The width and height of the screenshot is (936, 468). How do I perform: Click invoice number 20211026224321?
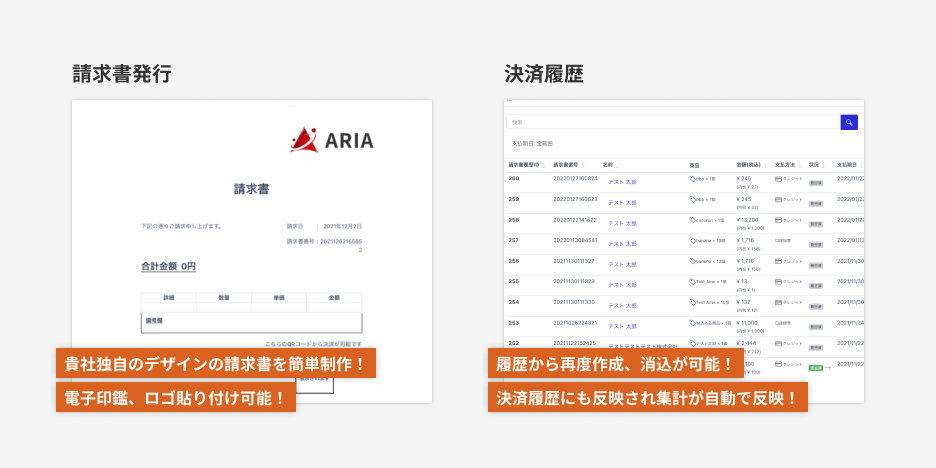click(575, 323)
